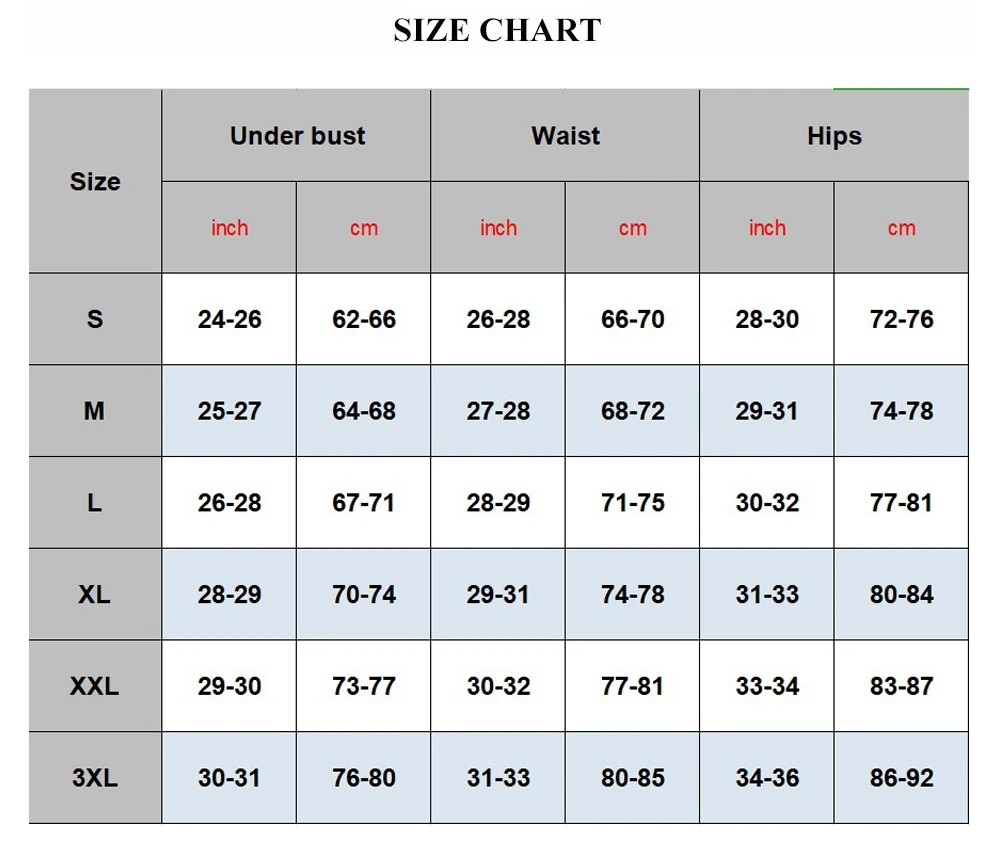Image resolution: width=998 pixels, height=852 pixels.
Task: Click the M size row label
Action: 95,410
